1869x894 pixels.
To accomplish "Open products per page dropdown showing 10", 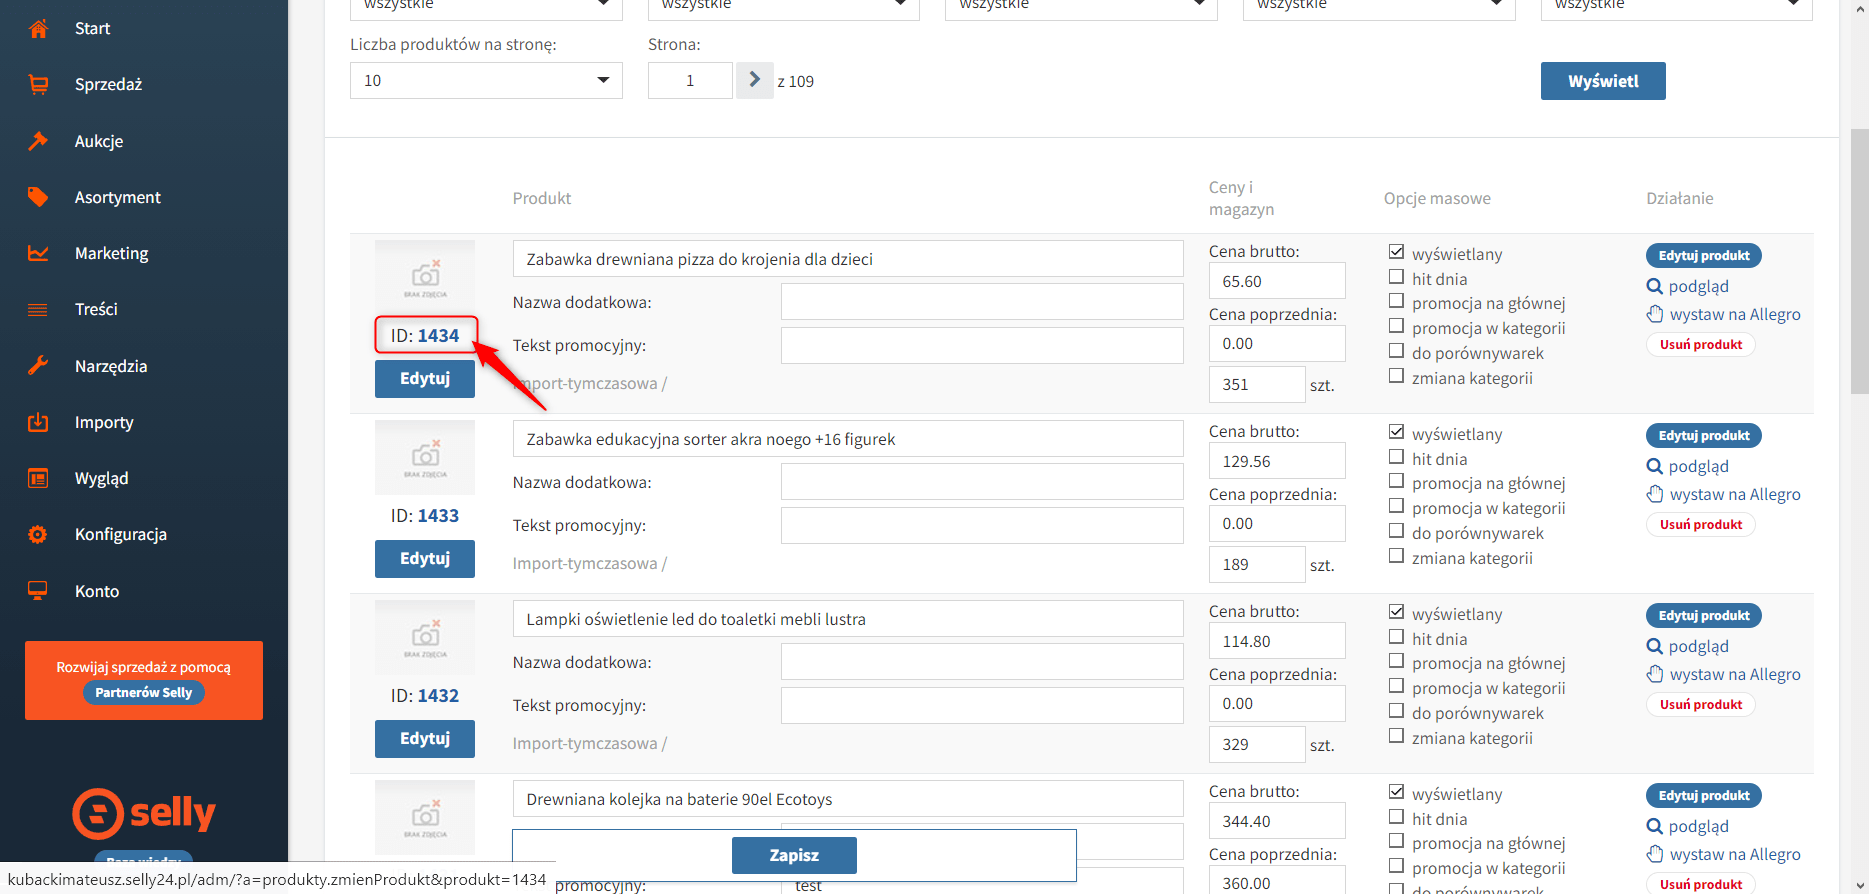I will (x=486, y=81).
